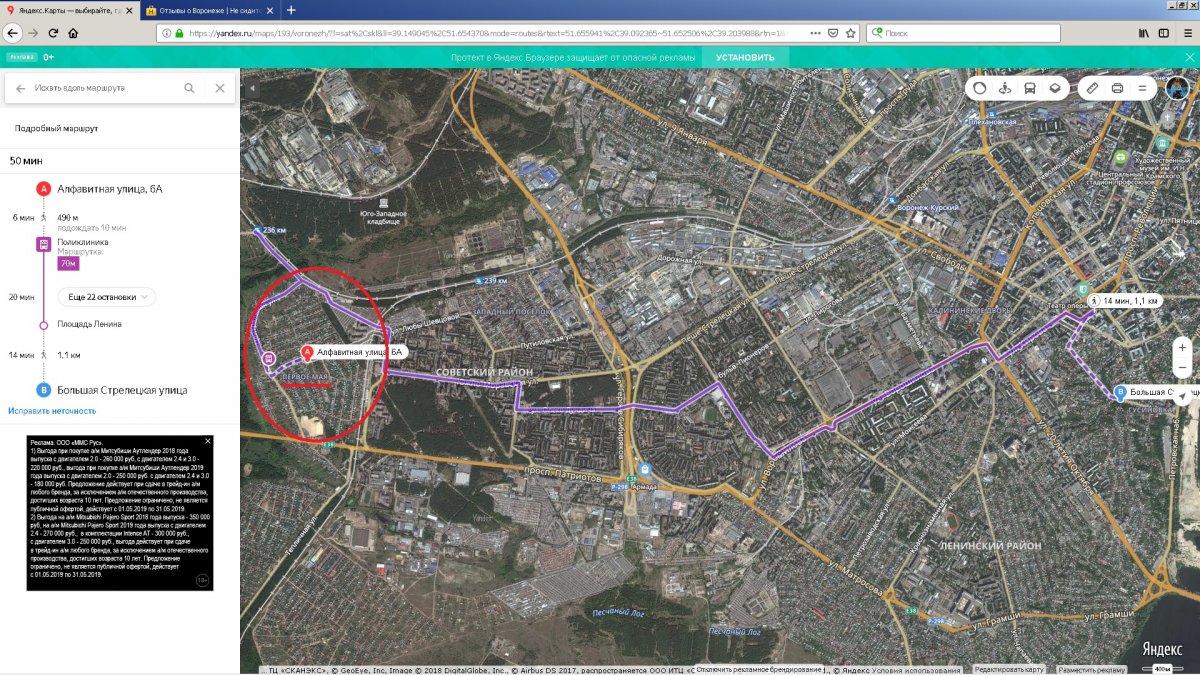The image size is (1200, 675).
Task: Open the Редактировать карту link
Action: pos(1009,669)
